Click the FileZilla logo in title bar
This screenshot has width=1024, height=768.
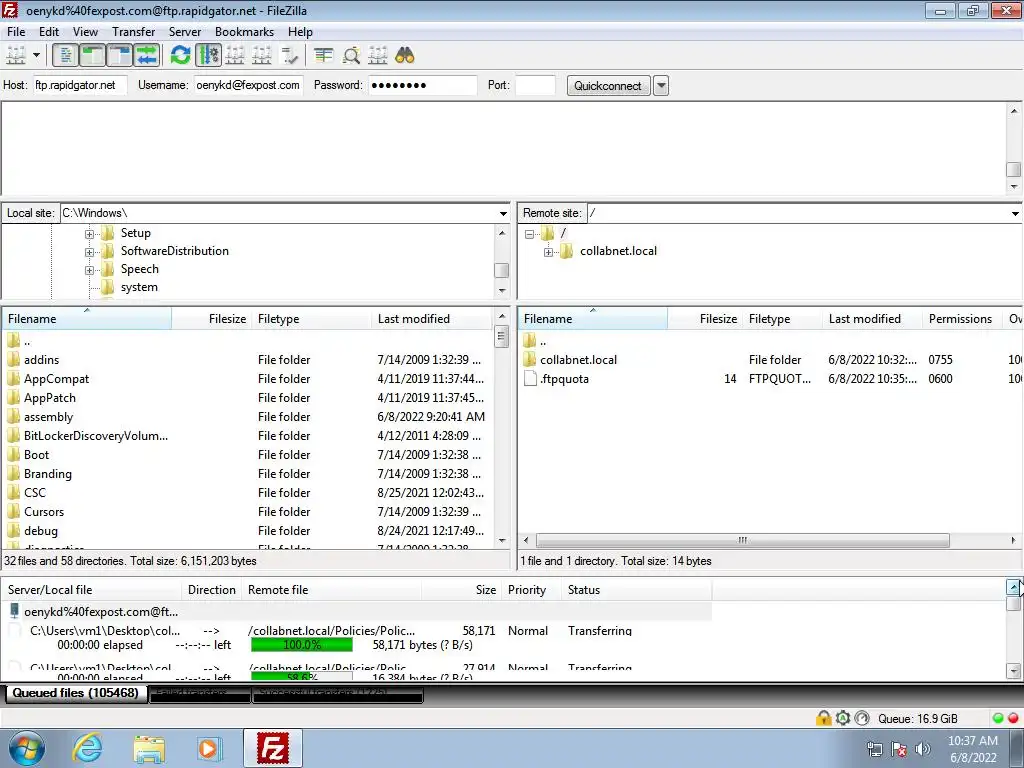[10, 10]
